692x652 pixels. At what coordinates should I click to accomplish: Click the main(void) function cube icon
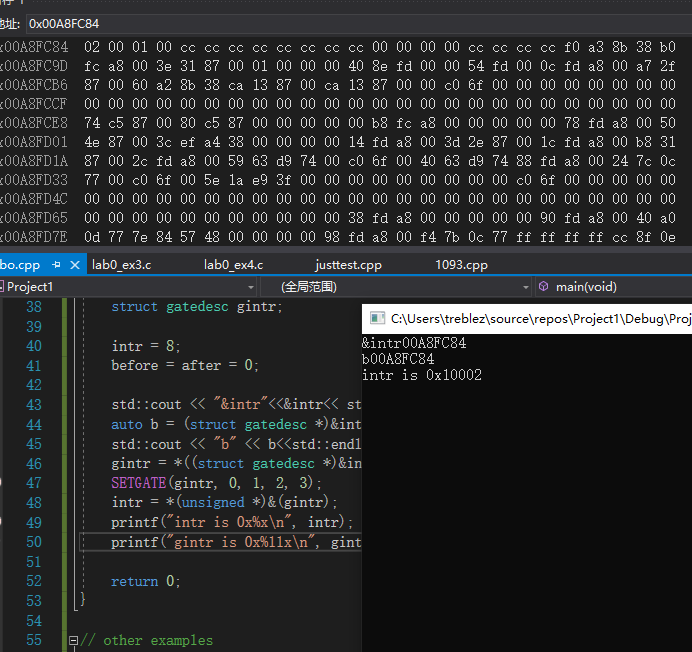(544, 286)
